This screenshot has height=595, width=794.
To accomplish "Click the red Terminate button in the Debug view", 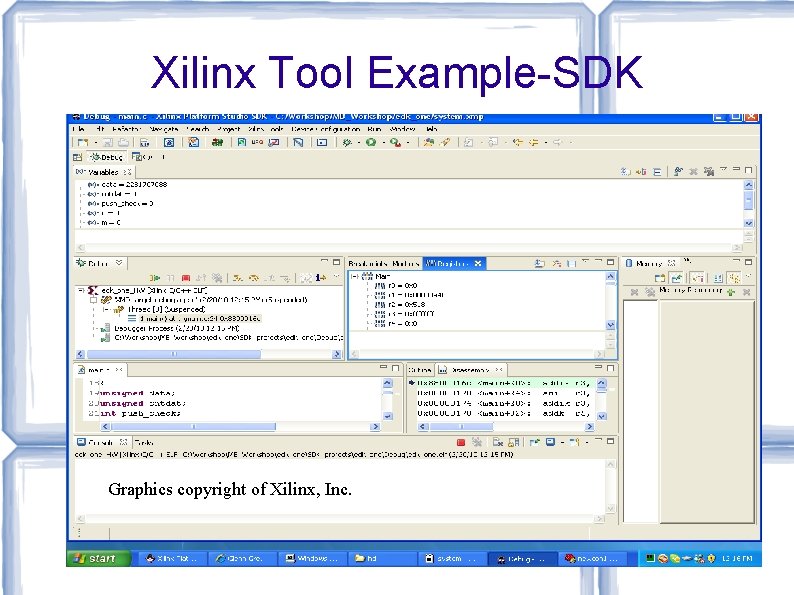I will (x=186, y=277).
